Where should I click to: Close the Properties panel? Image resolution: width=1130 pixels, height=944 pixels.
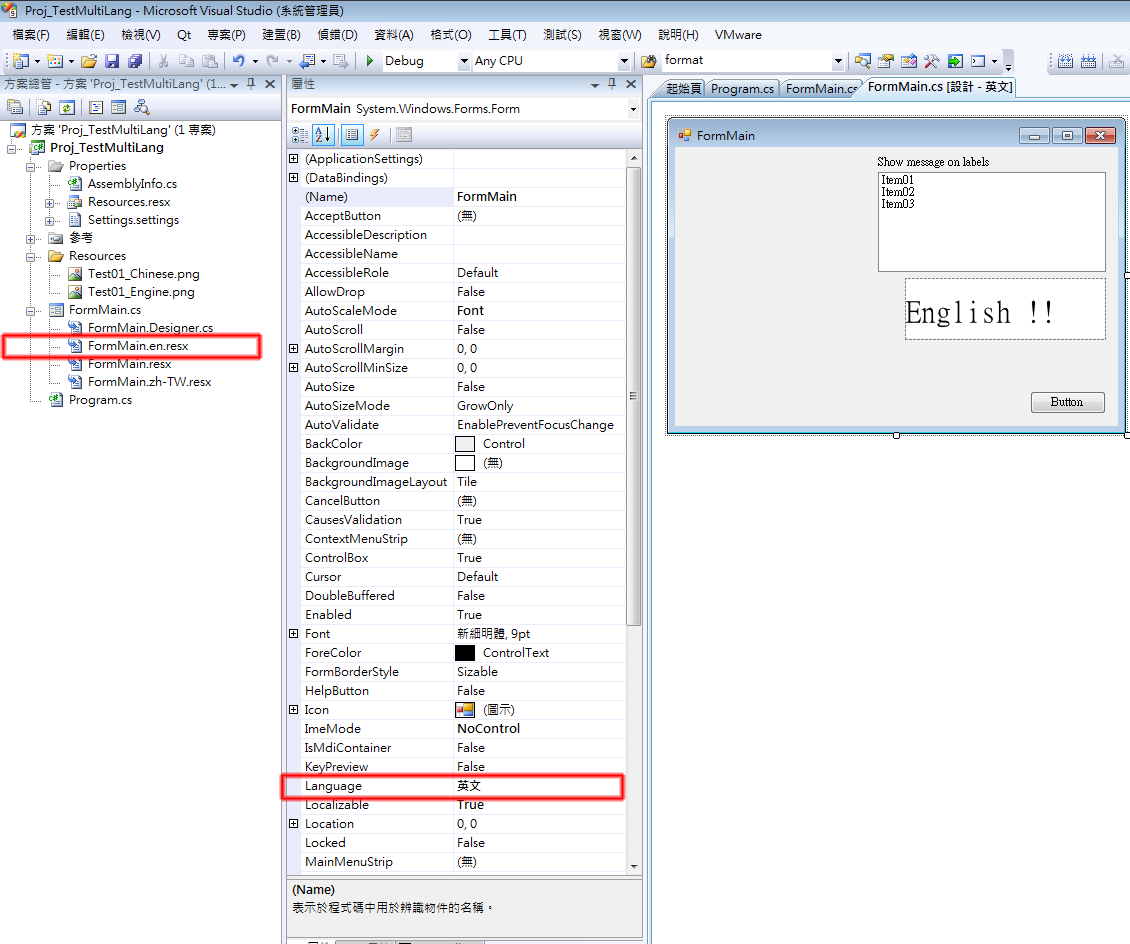click(x=631, y=84)
